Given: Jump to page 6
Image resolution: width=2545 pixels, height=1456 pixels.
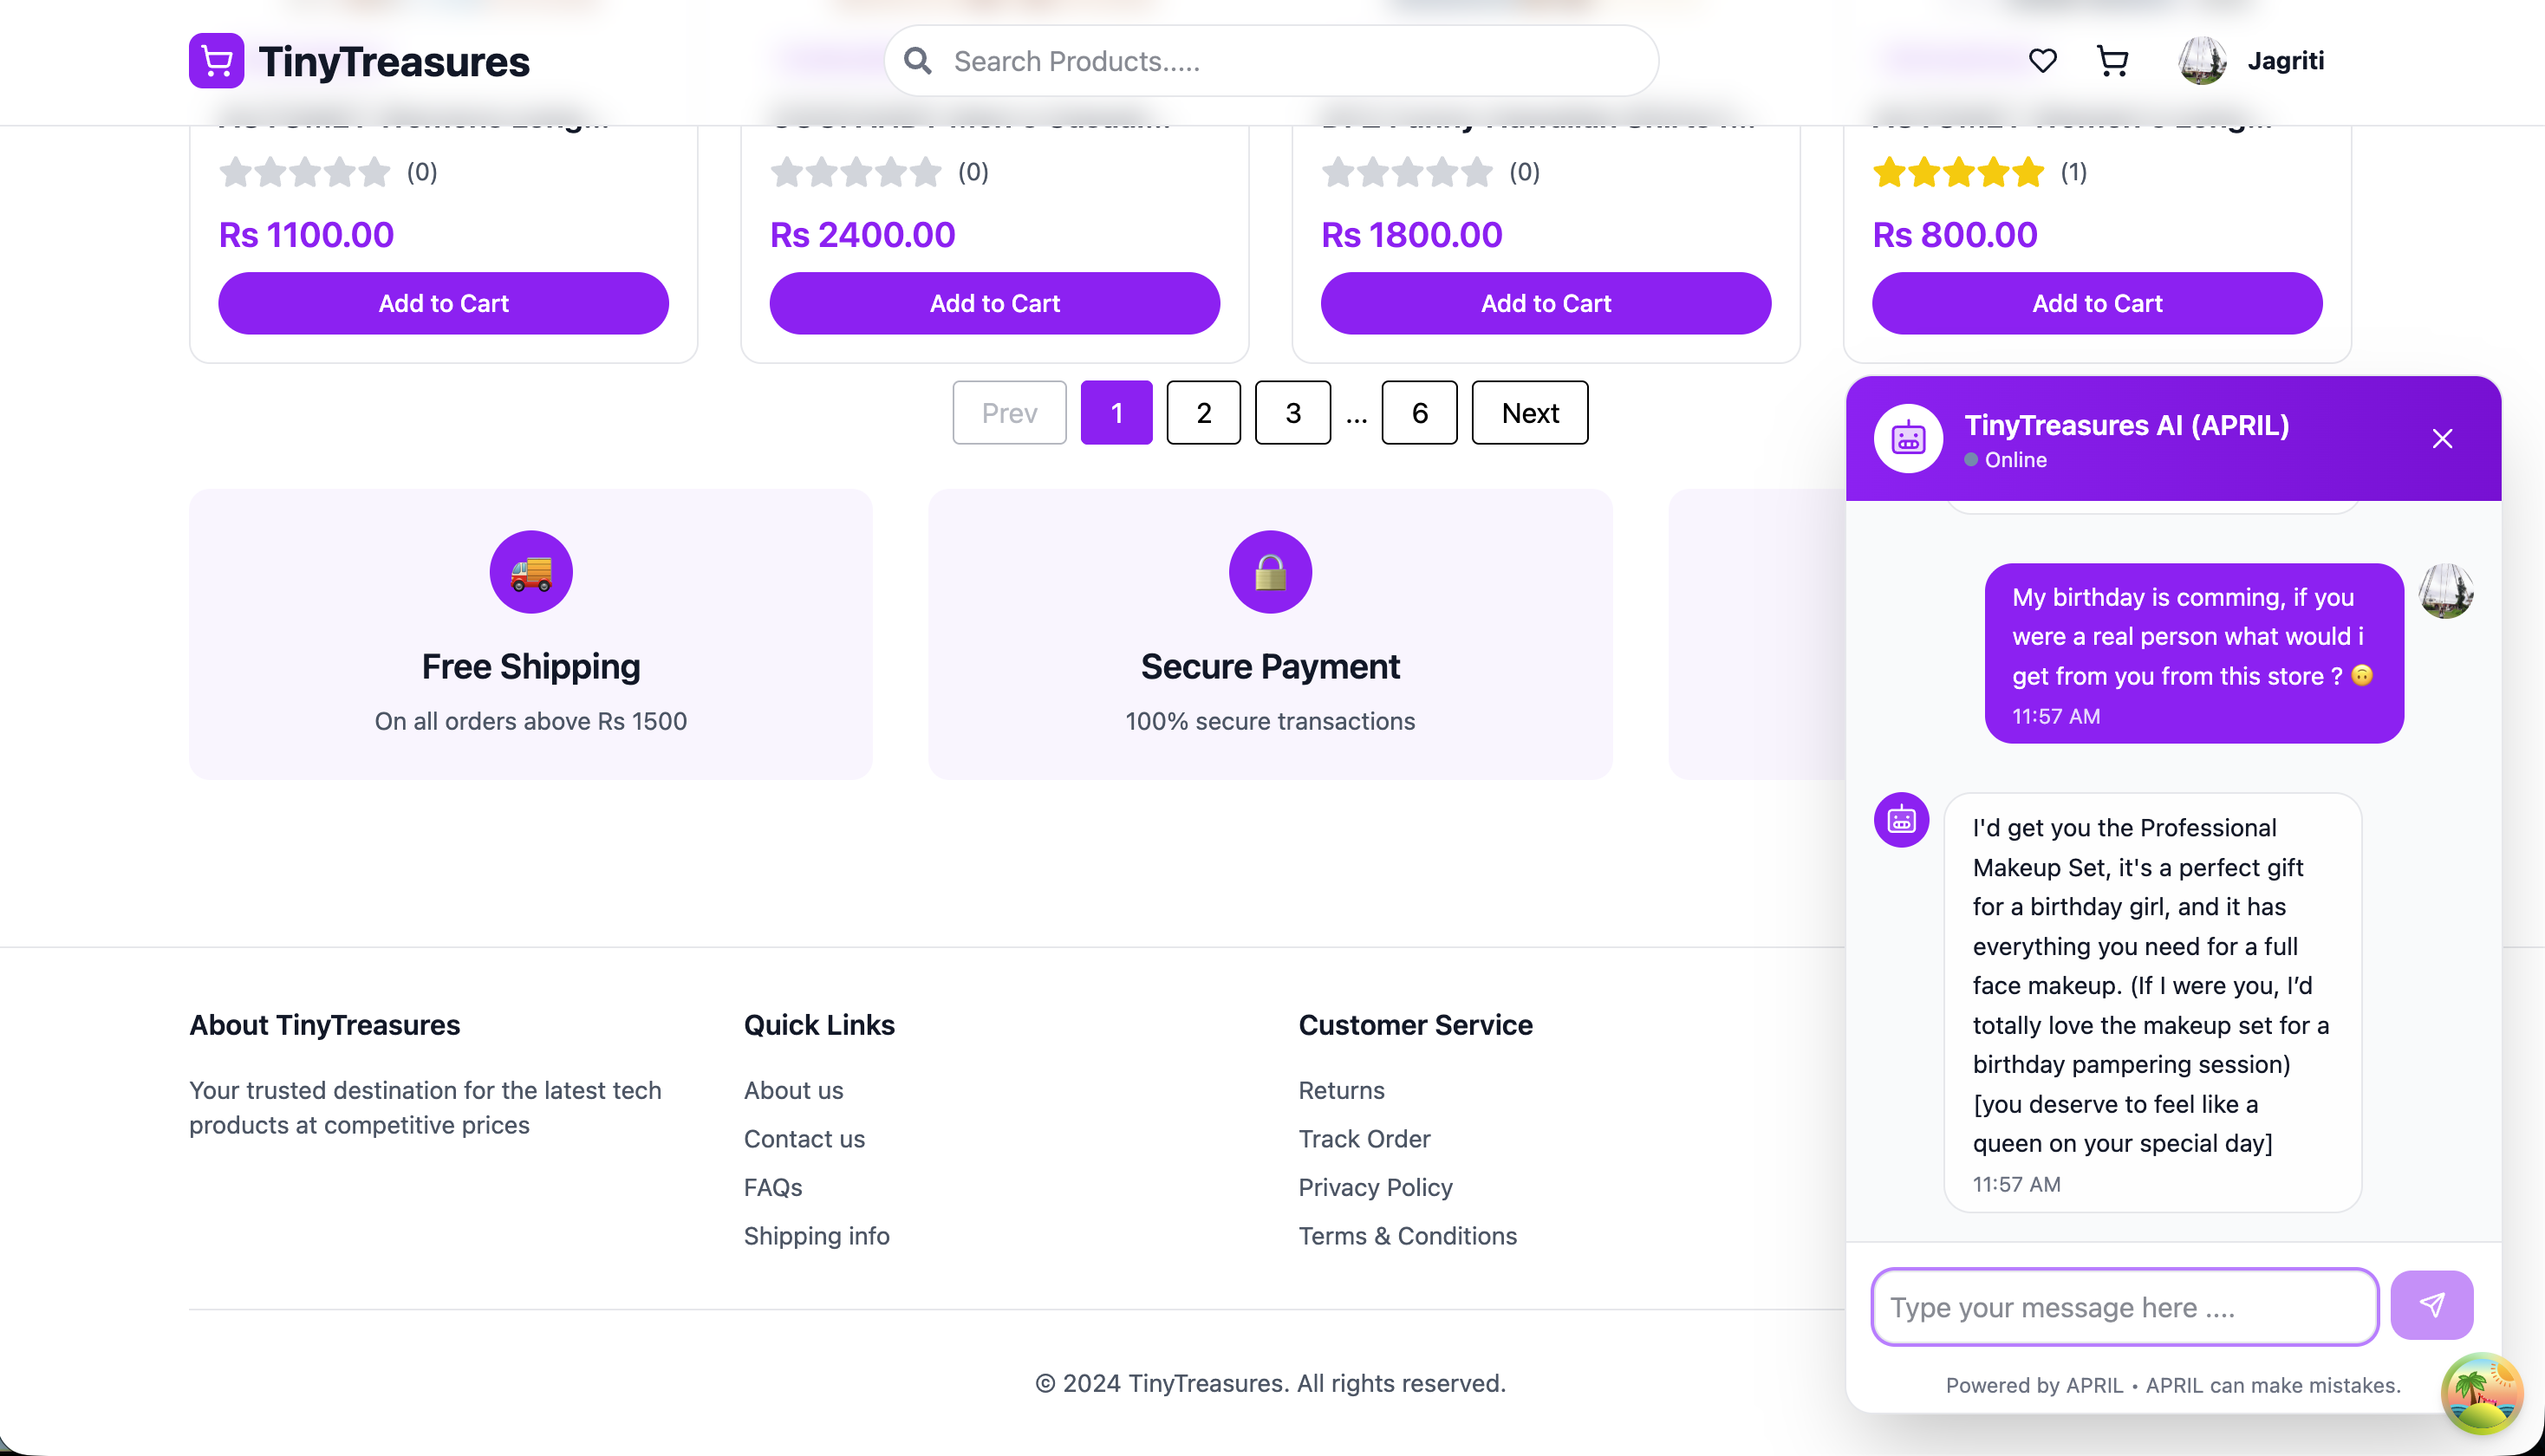Looking at the screenshot, I should 1420,412.
